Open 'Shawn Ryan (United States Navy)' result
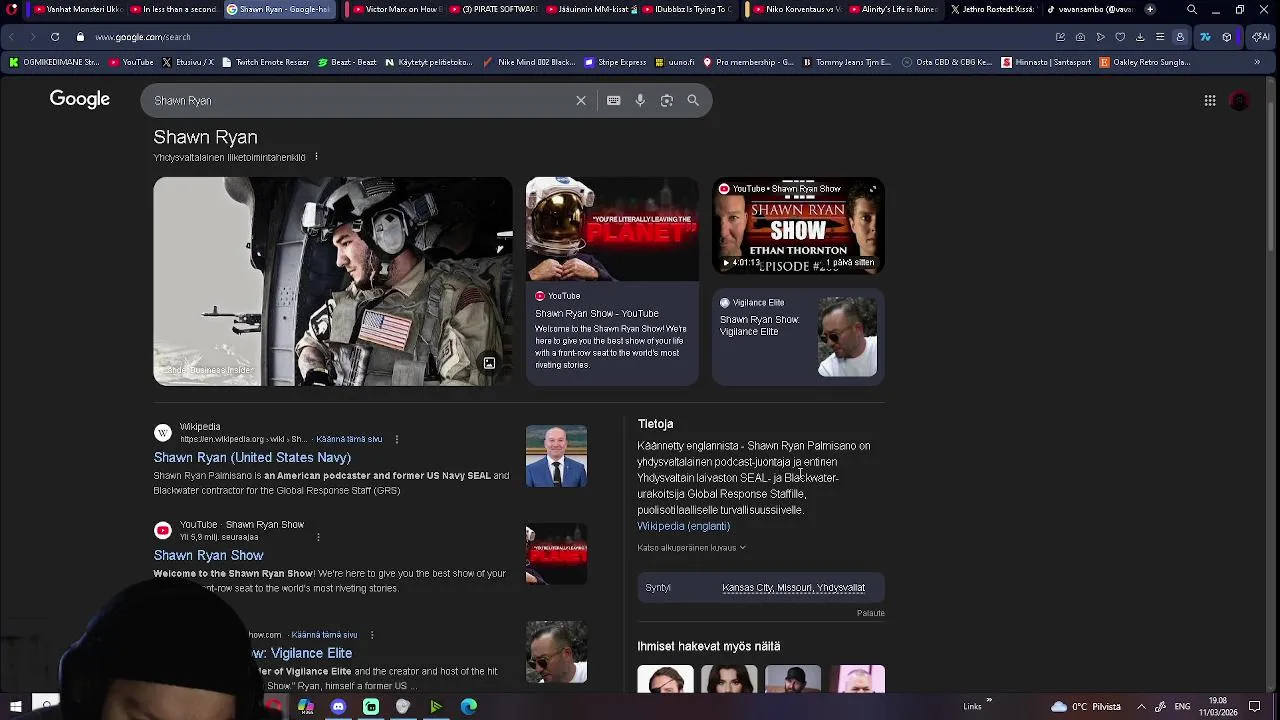The image size is (1280, 720). click(x=252, y=457)
